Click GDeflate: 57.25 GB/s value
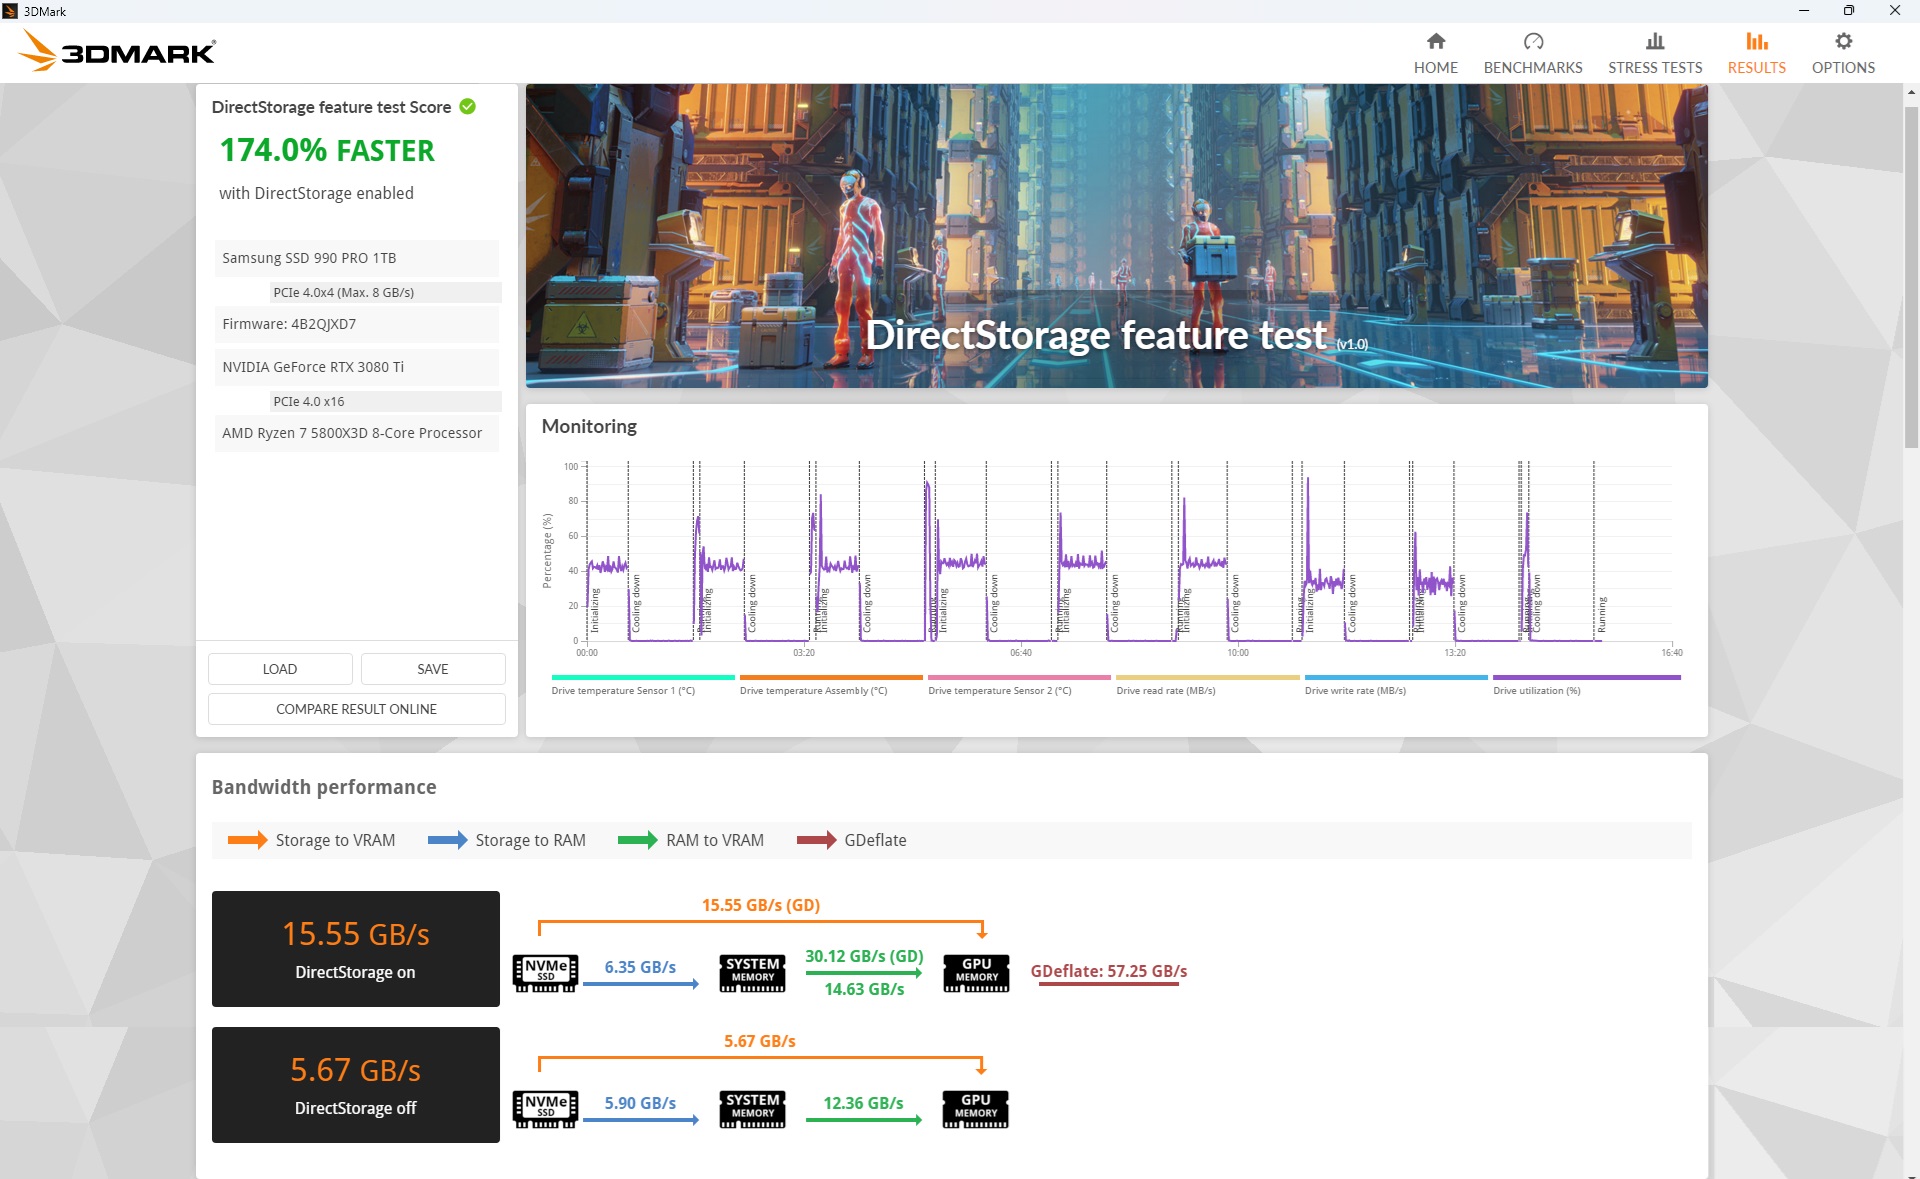The image size is (1920, 1179). click(1109, 971)
